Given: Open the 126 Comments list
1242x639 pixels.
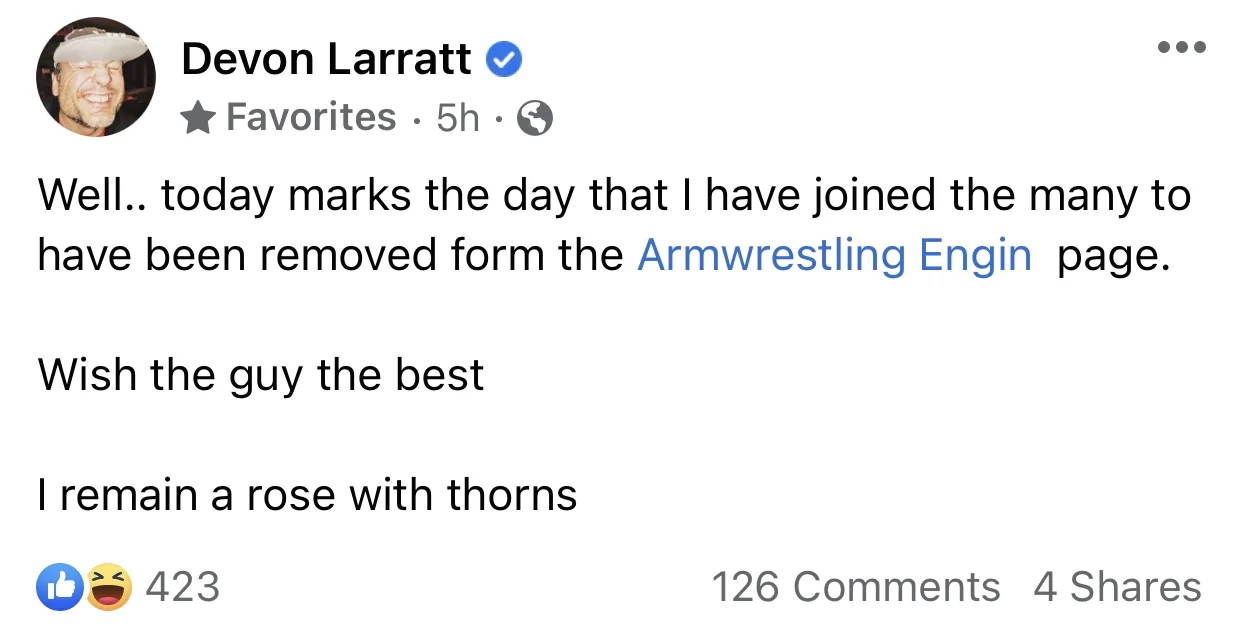Looking at the screenshot, I should [x=855, y=587].
